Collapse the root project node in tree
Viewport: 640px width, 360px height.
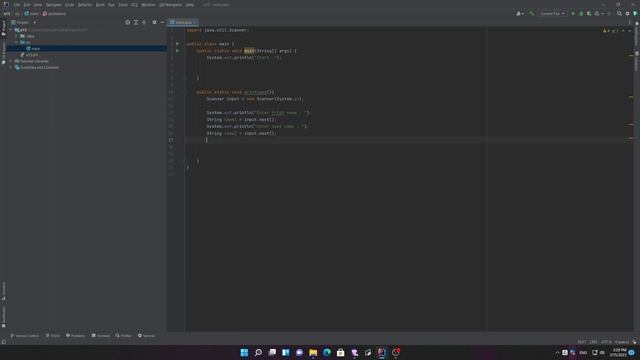click(x=11, y=30)
